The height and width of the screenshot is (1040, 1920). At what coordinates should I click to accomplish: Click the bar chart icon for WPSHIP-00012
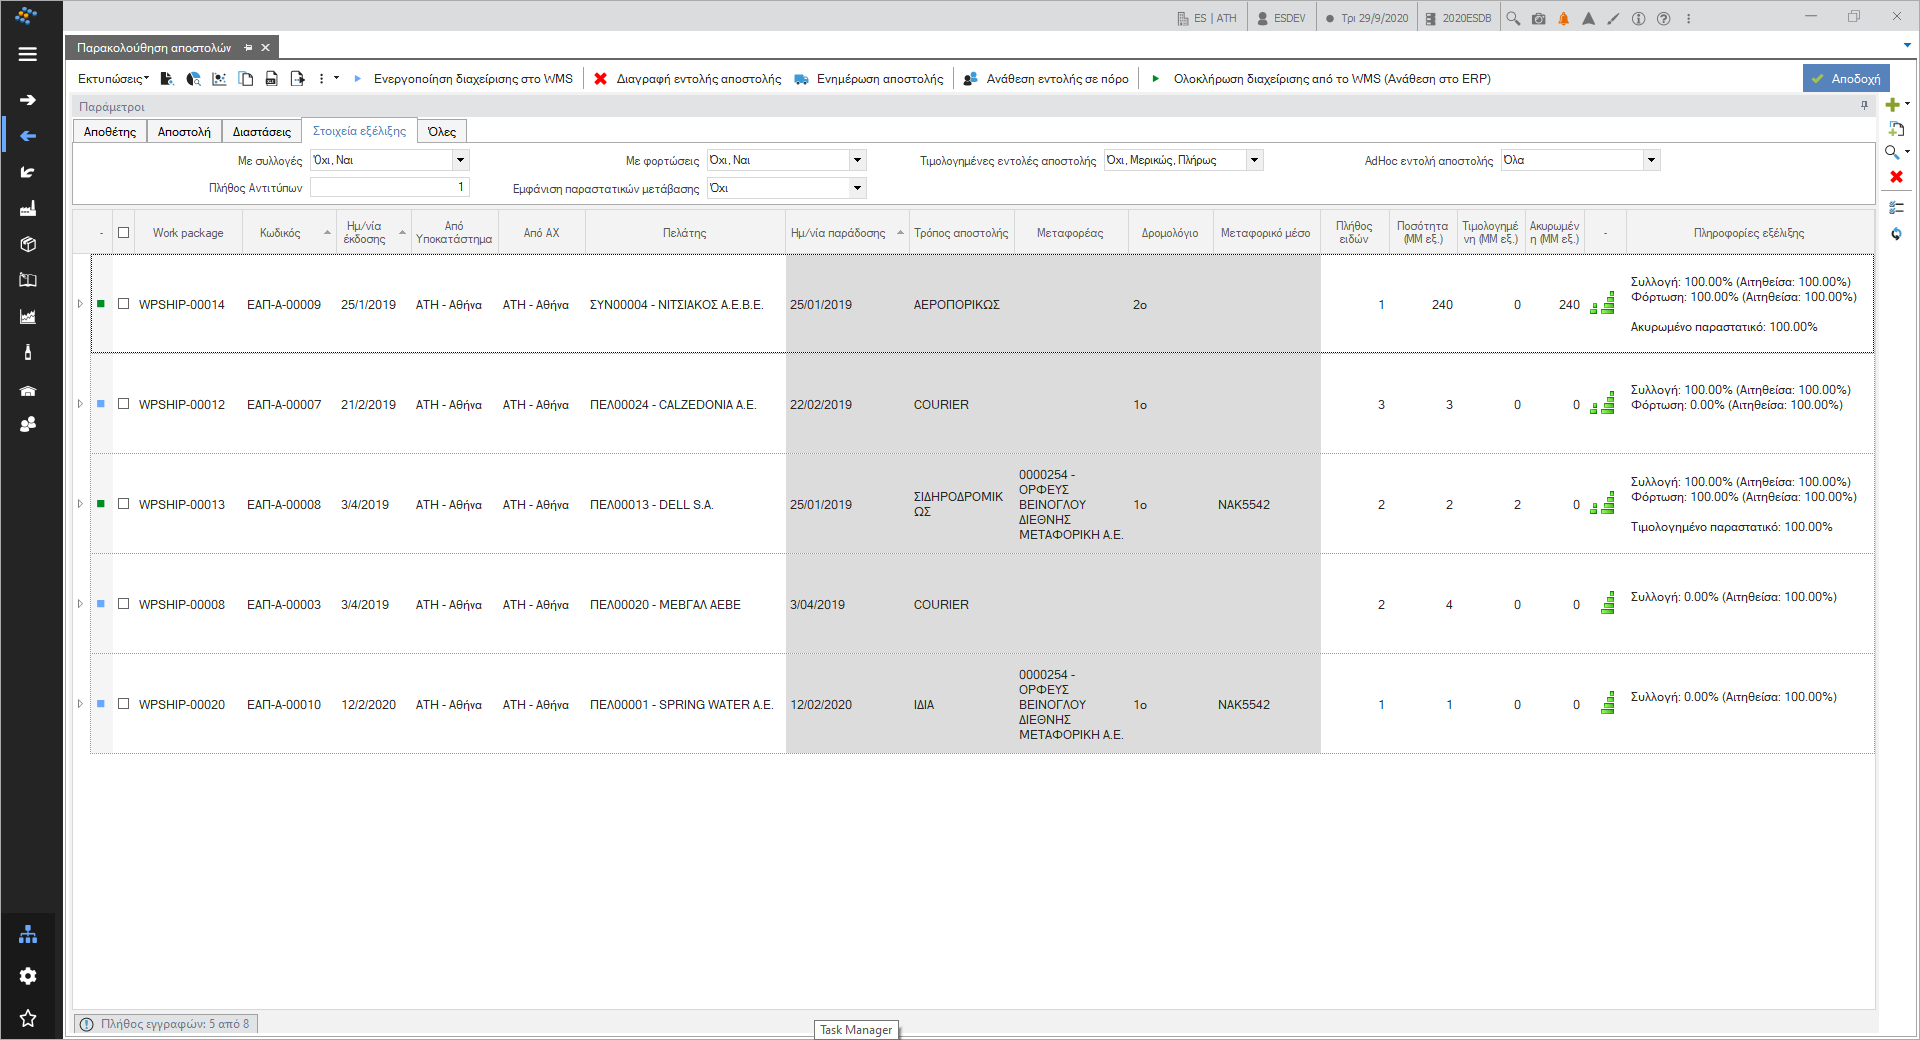point(1603,403)
